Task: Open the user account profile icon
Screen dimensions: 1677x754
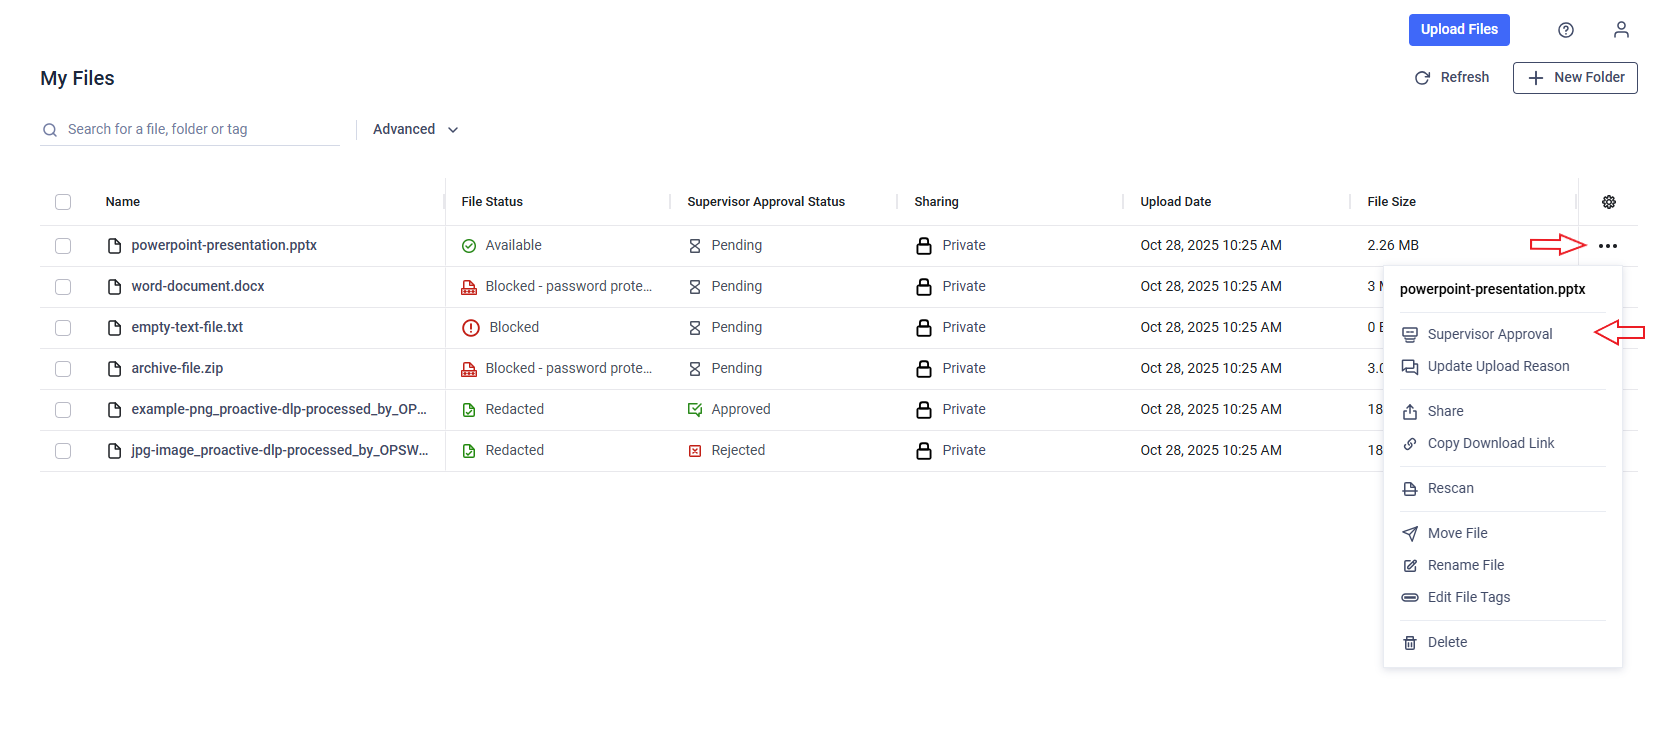Action: click(x=1621, y=30)
